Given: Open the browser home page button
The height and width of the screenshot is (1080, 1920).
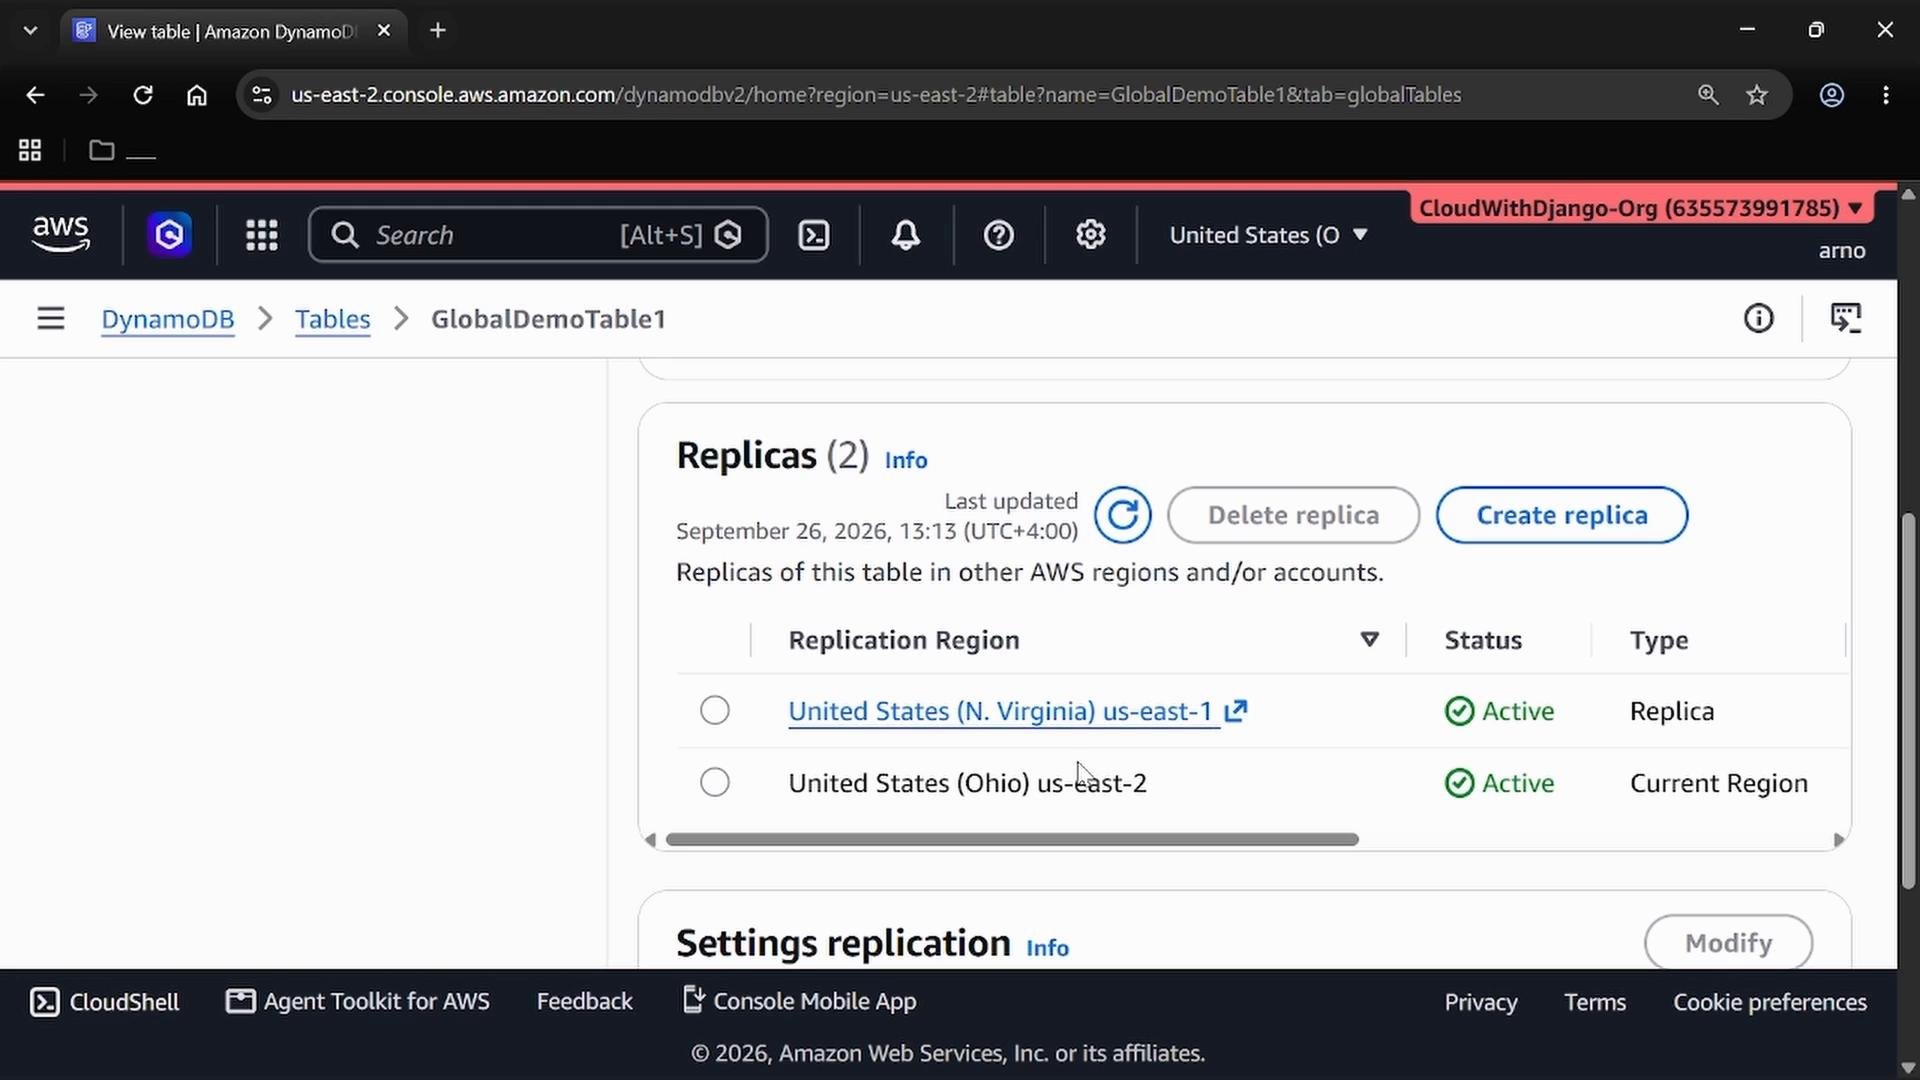Looking at the screenshot, I should pyautogui.click(x=197, y=95).
